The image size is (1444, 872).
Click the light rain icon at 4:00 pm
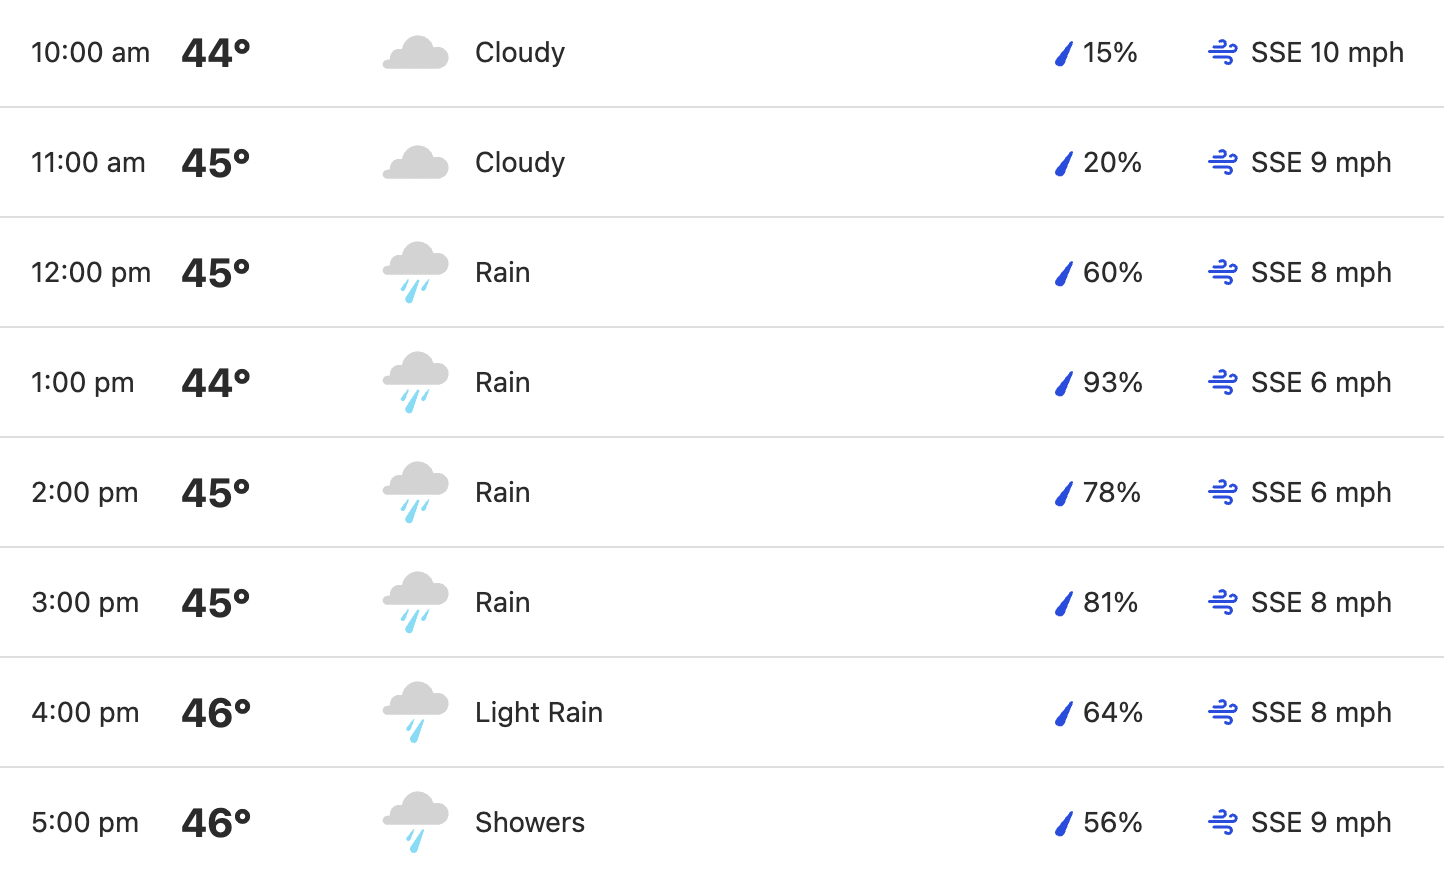(x=416, y=712)
